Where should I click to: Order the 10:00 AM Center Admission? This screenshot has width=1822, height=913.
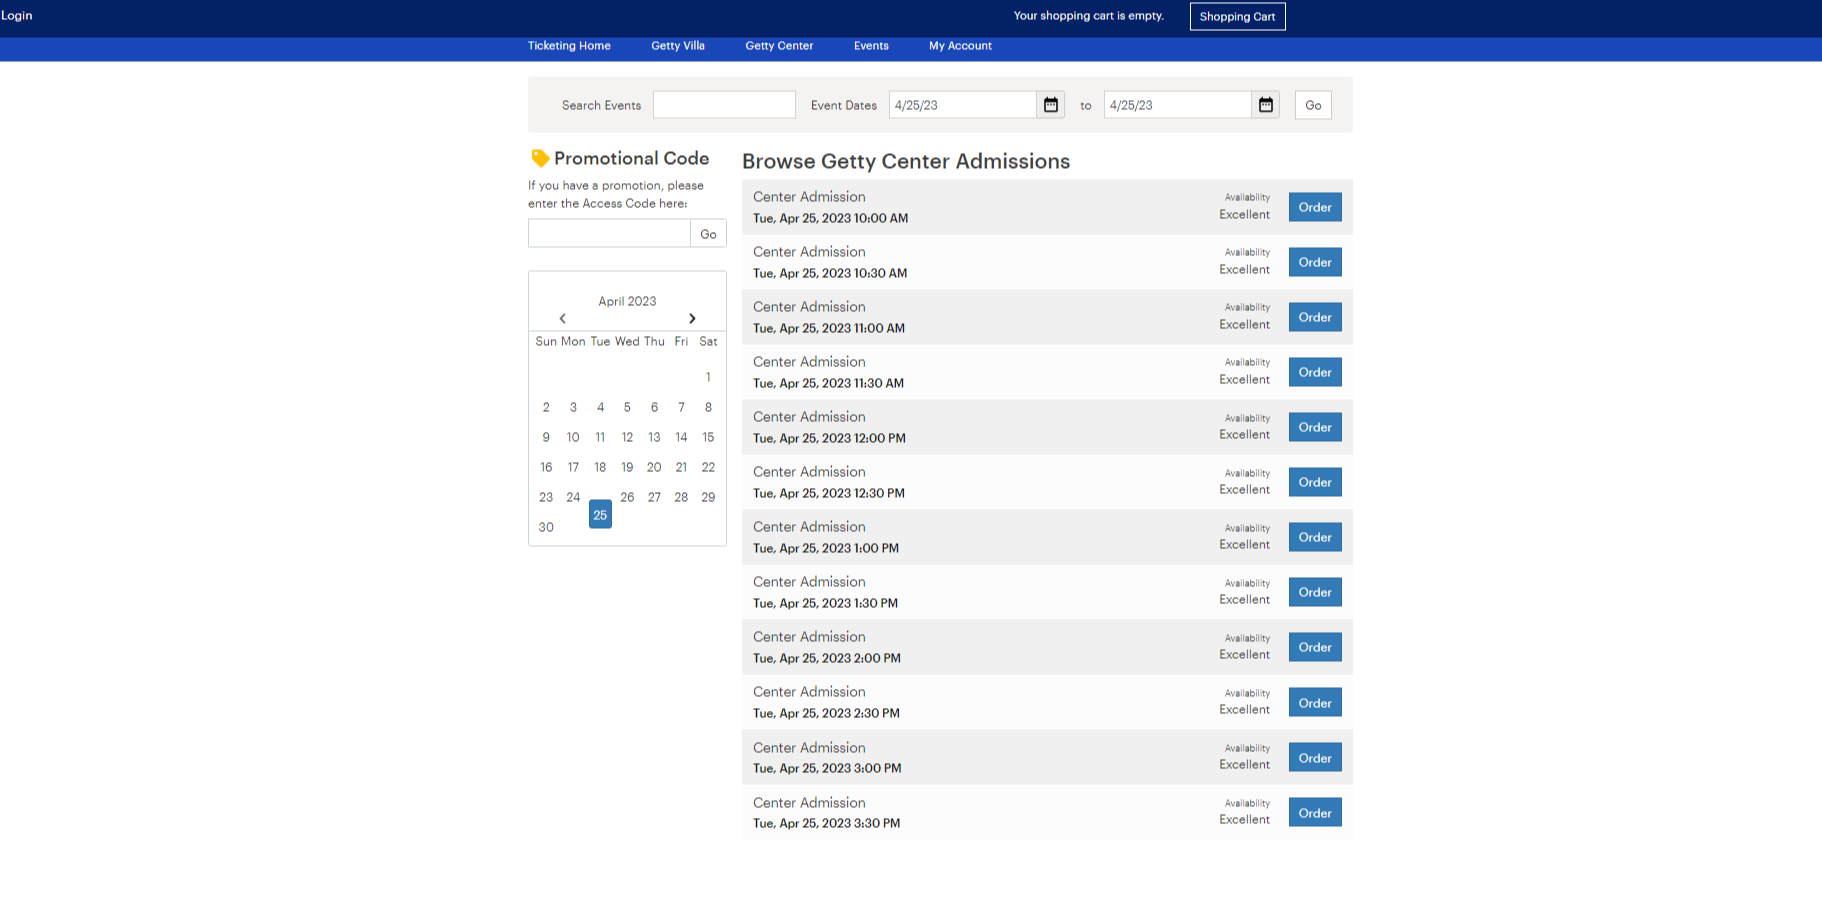click(1315, 207)
